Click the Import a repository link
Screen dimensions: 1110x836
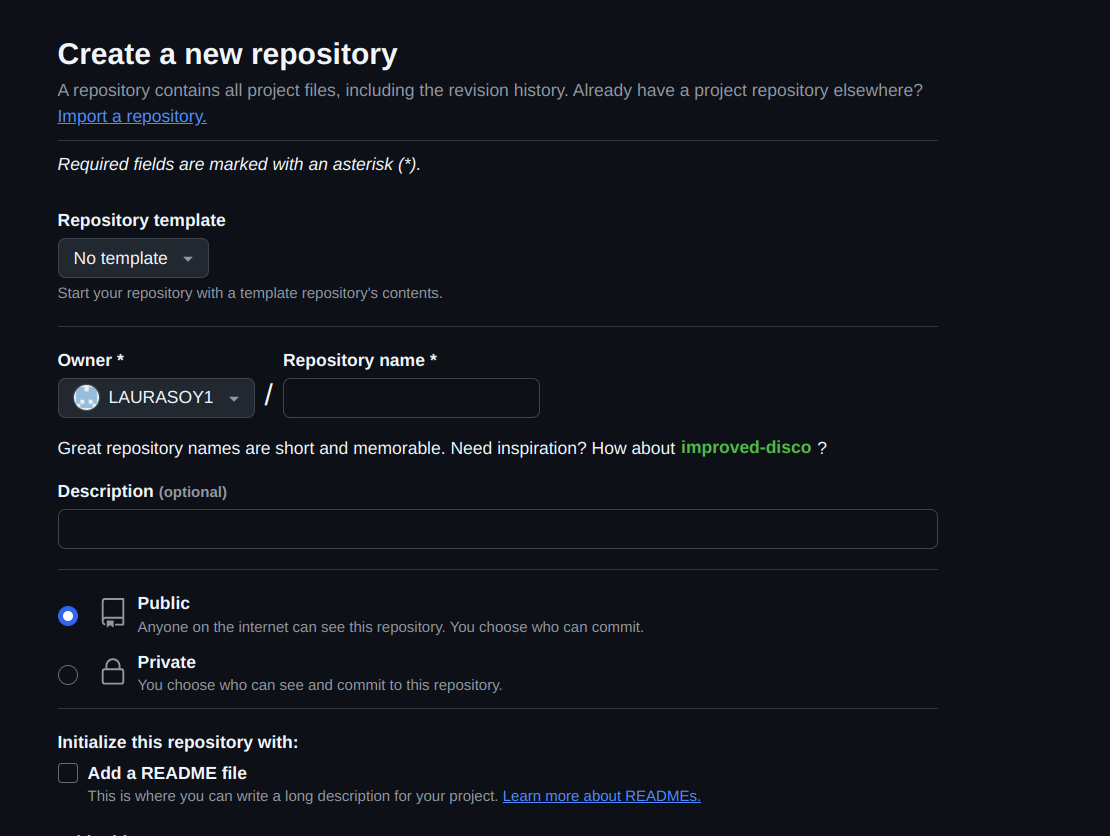131,116
